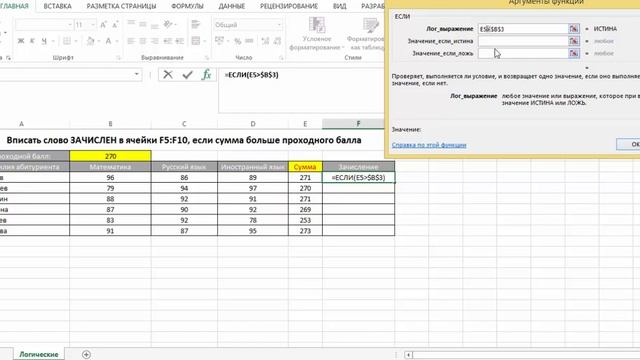Switch to ФОРМУЛЫ ribbon tab

(187, 6)
